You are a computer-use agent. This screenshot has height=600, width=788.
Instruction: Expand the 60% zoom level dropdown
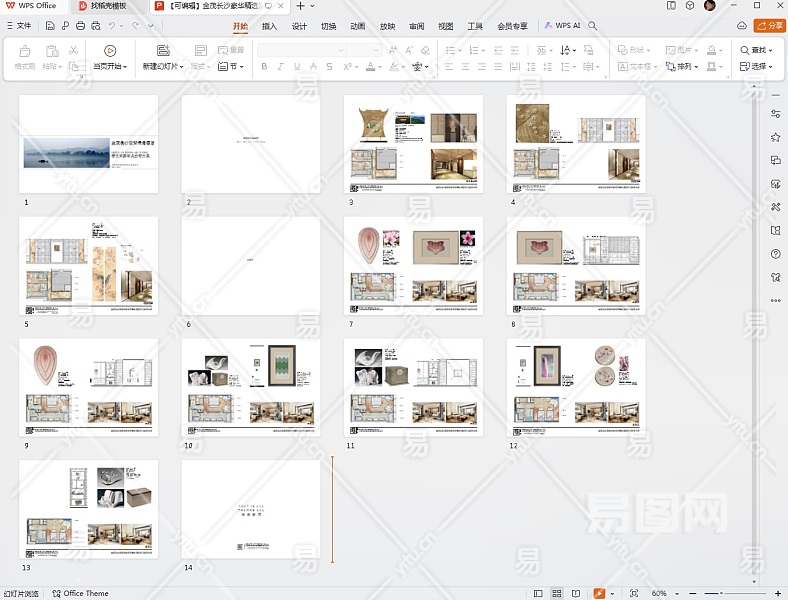click(x=676, y=593)
